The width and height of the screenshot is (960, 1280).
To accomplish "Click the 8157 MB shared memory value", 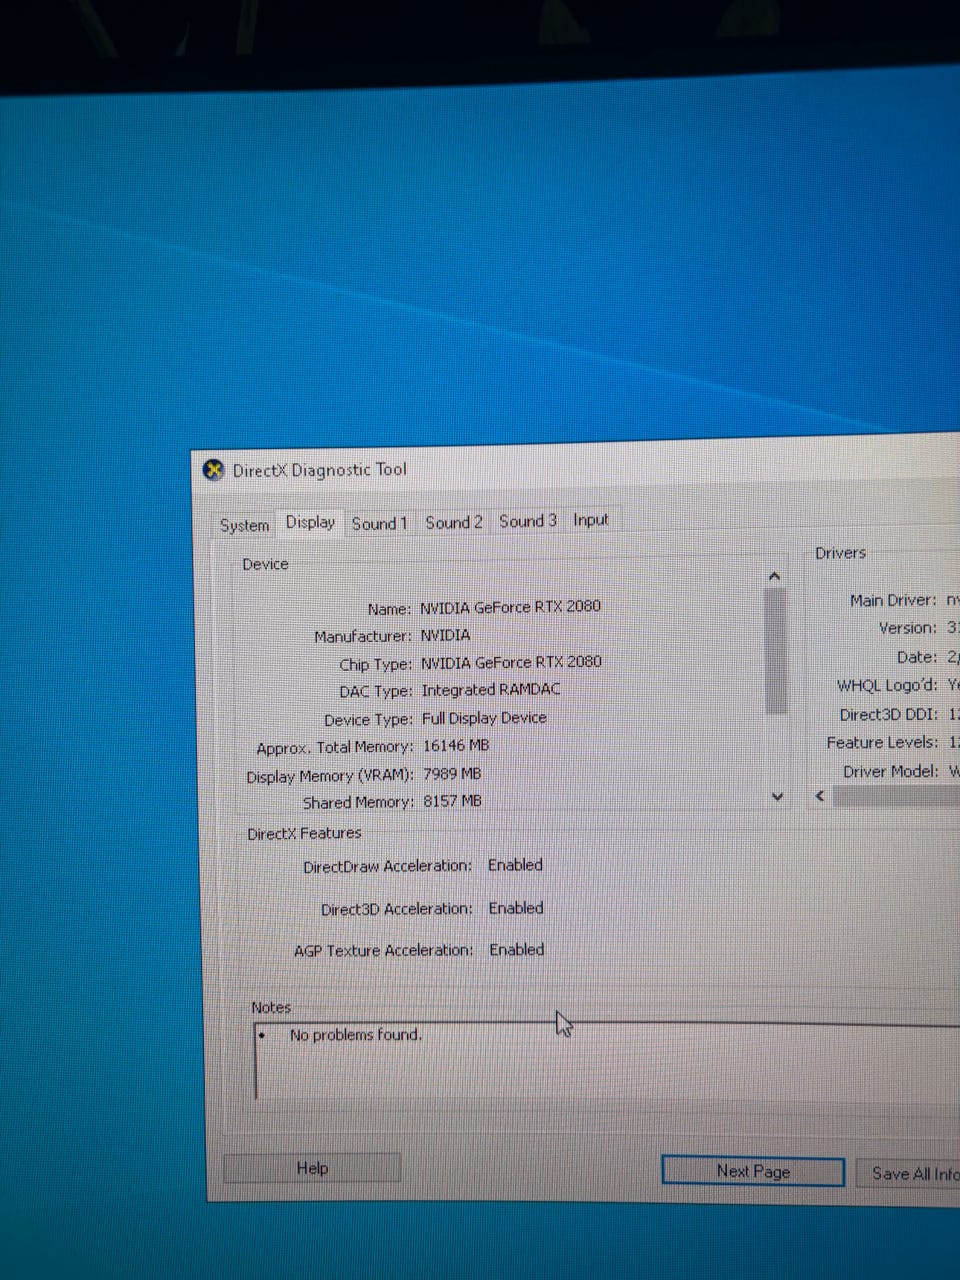I will click(452, 801).
